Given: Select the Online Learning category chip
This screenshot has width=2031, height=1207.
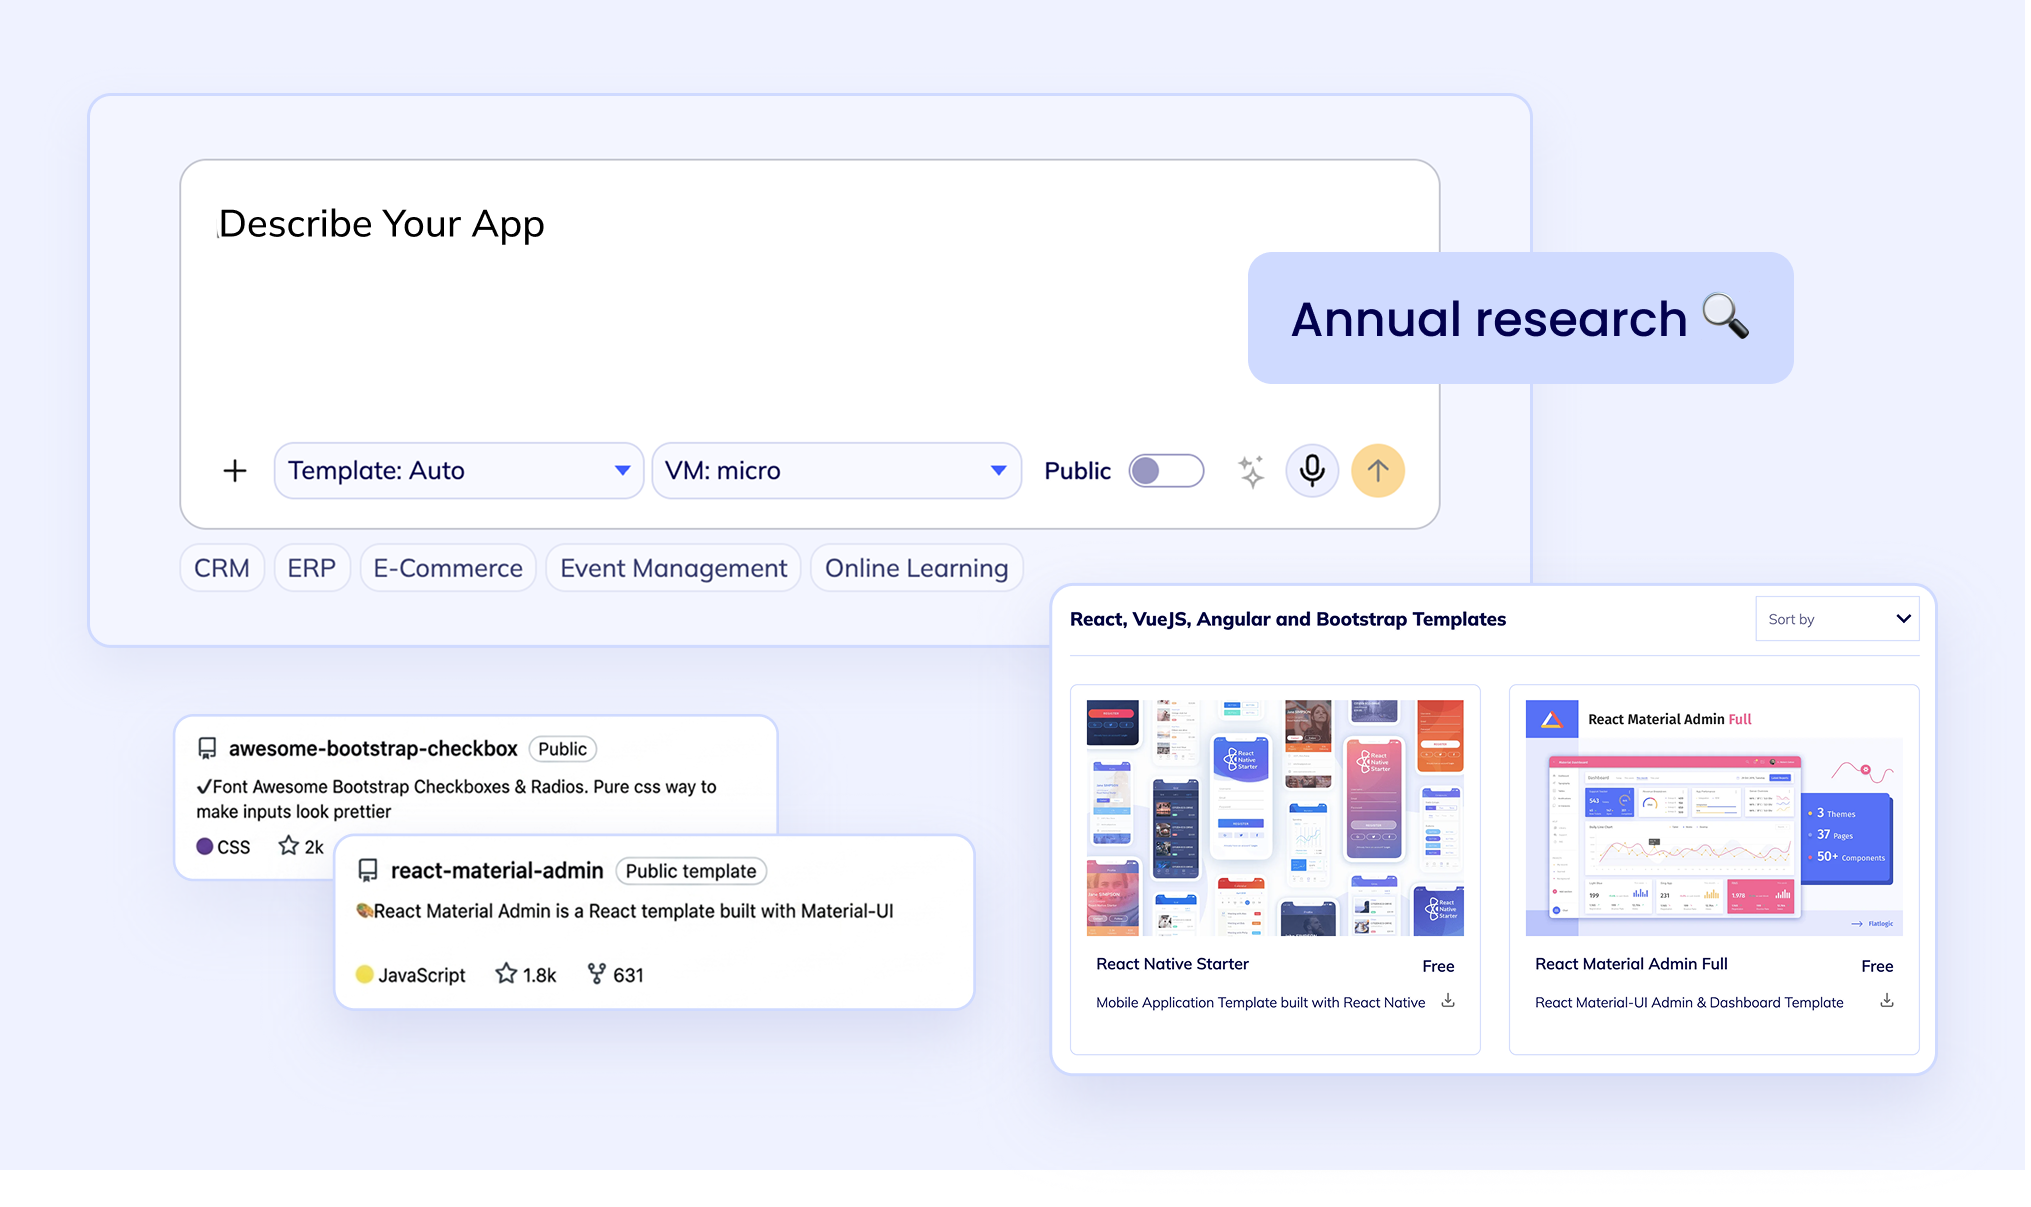Looking at the screenshot, I should click(x=916, y=567).
